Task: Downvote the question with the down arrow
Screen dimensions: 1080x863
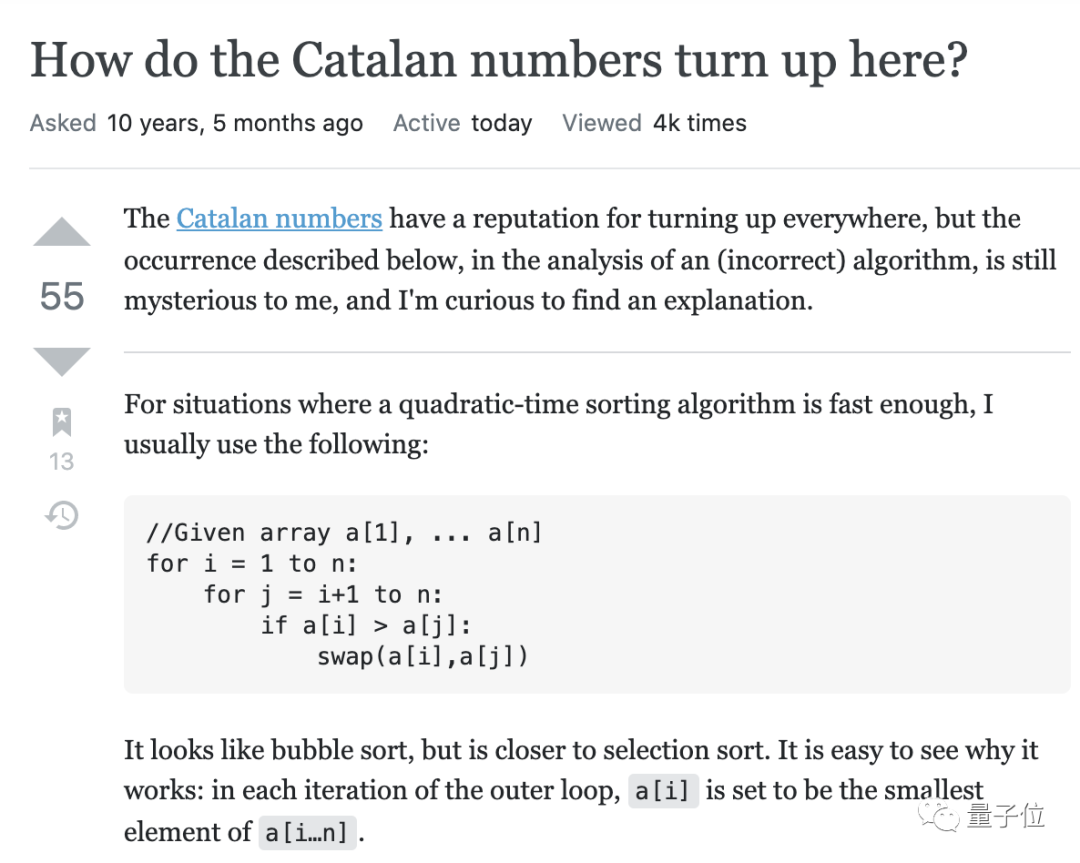Action: [x=61, y=362]
